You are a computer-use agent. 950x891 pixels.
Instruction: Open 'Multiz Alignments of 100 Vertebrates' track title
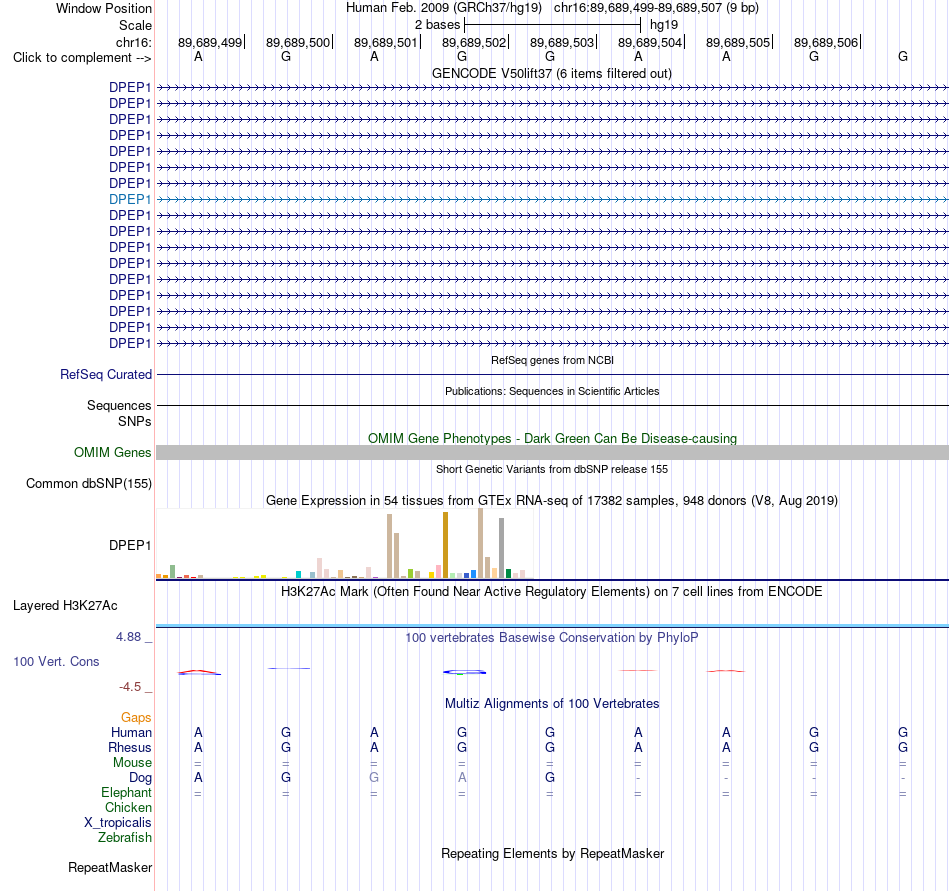(552, 704)
